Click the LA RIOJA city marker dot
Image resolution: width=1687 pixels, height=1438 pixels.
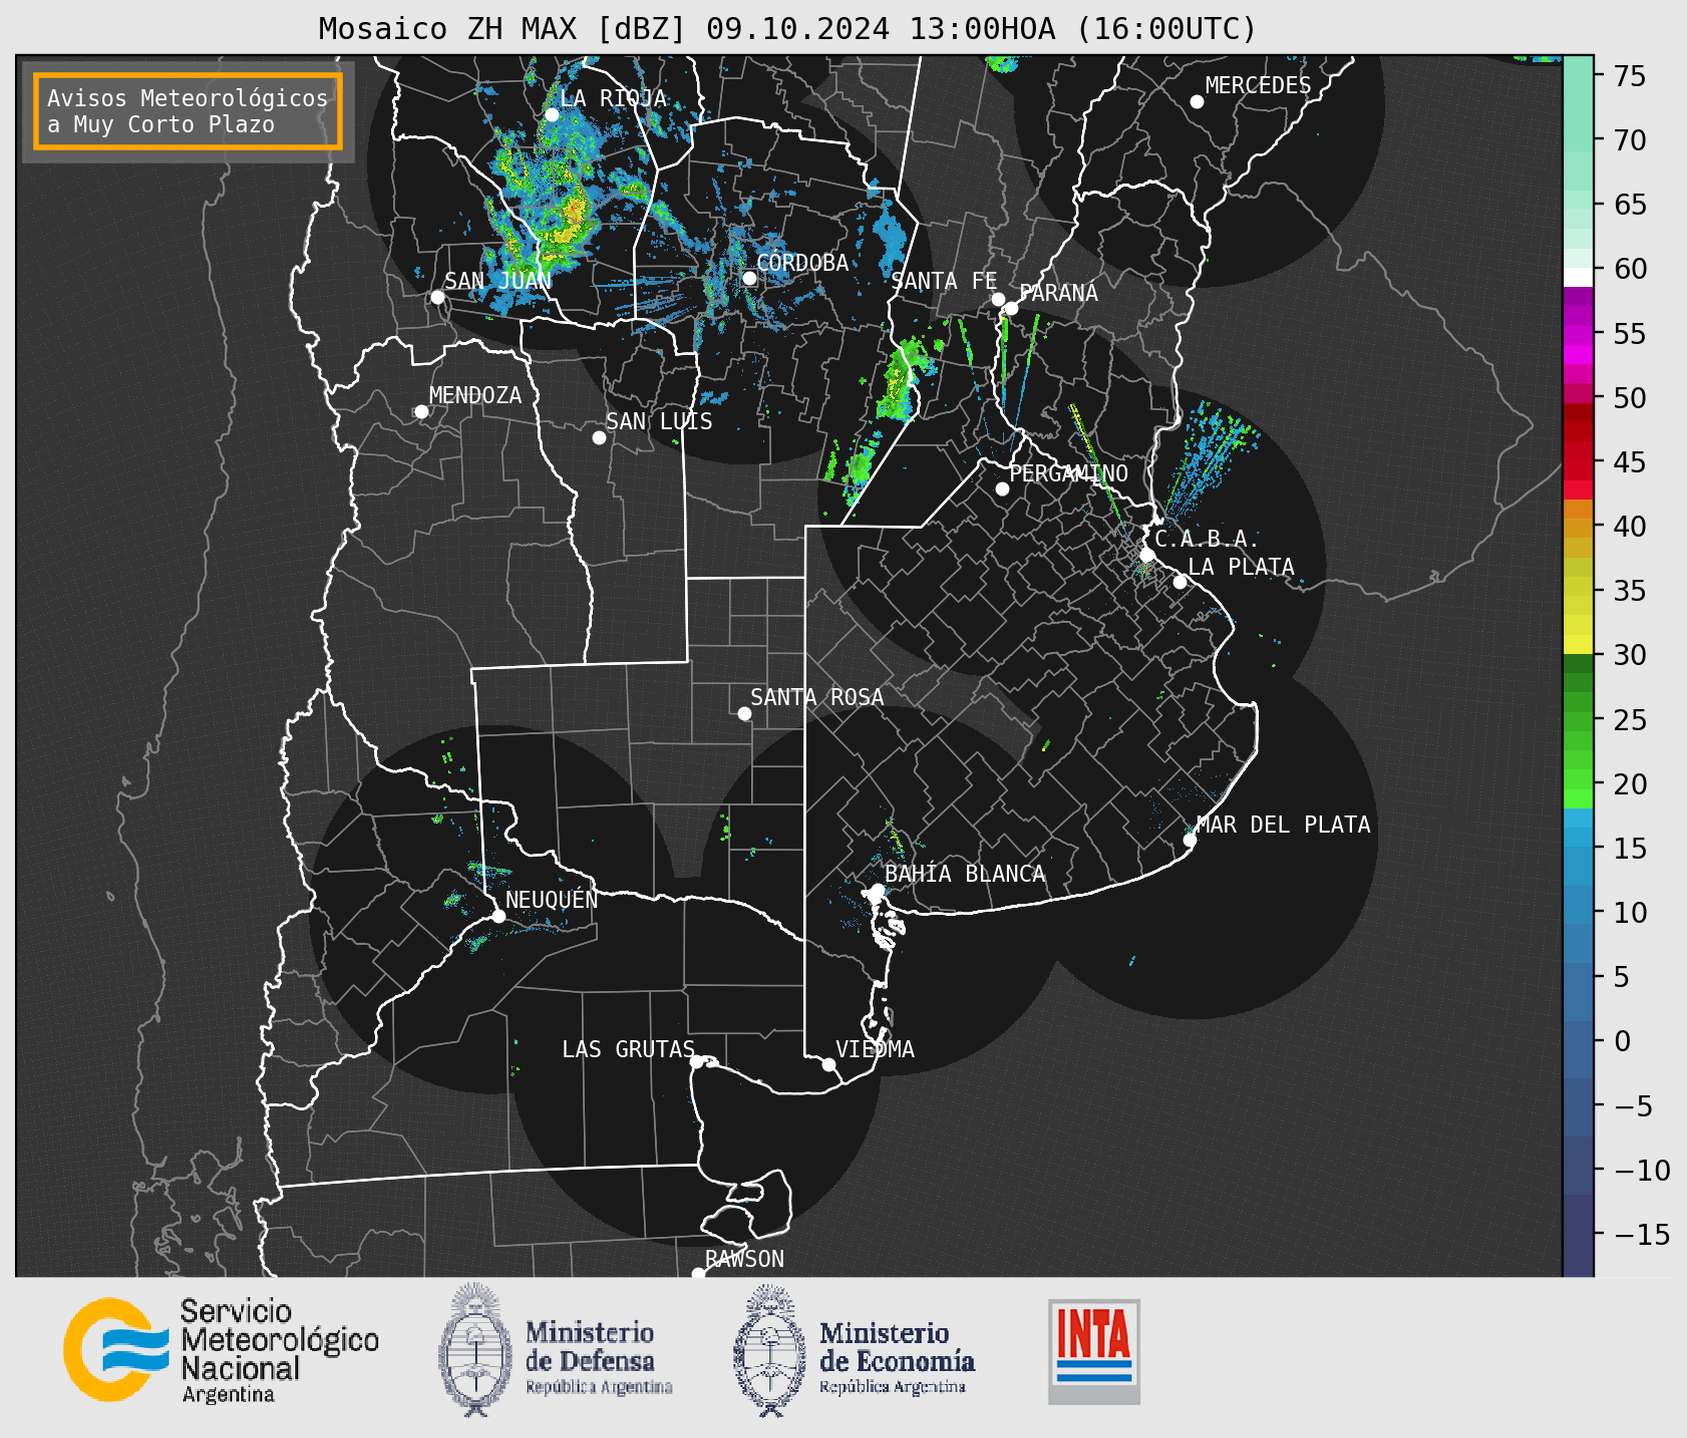pos(552,115)
